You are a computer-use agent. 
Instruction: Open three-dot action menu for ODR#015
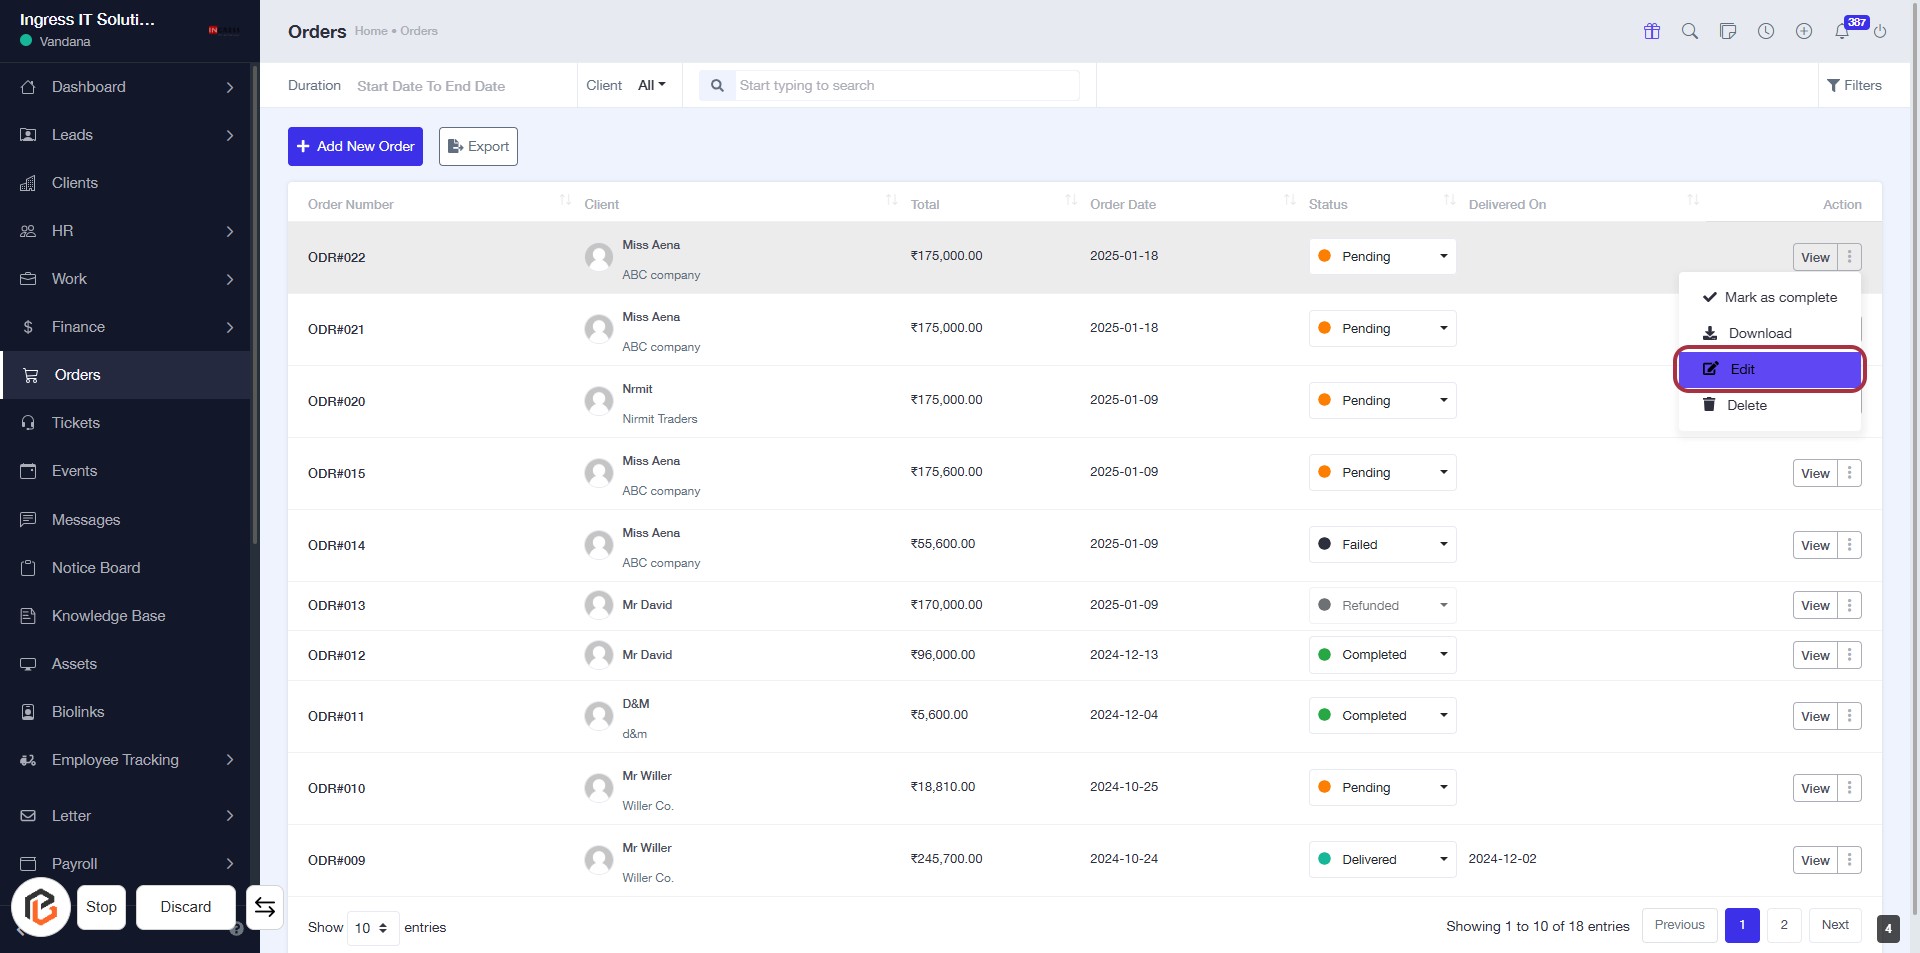(x=1850, y=473)
